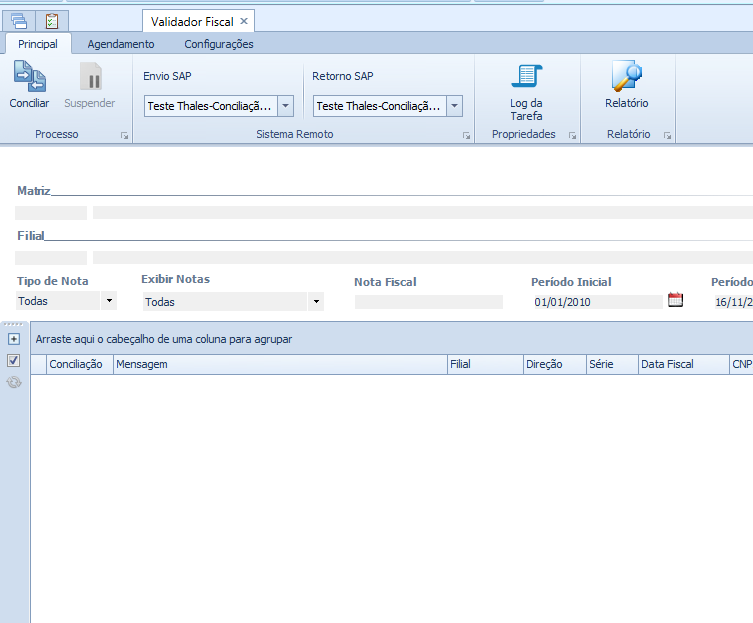Switch to the Configurações ribbon tab

pyautogui.click(x=219, y=44)
